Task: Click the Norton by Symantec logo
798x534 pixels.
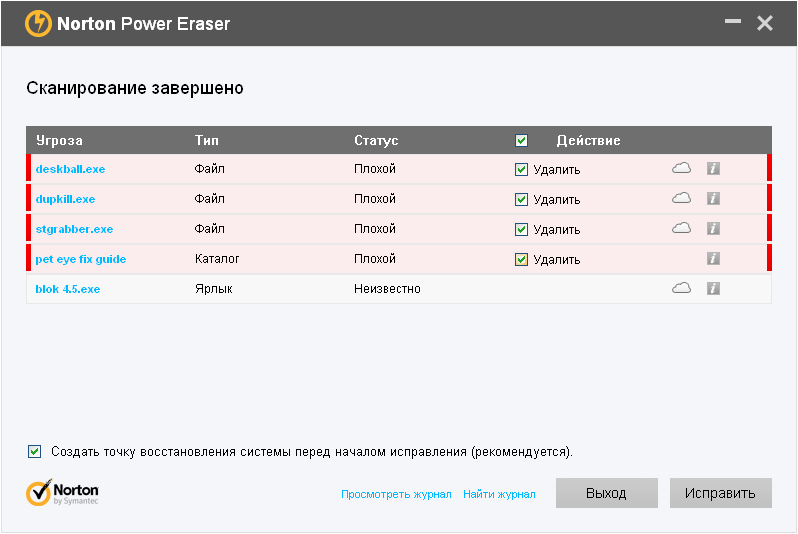Action: [62, 492]
